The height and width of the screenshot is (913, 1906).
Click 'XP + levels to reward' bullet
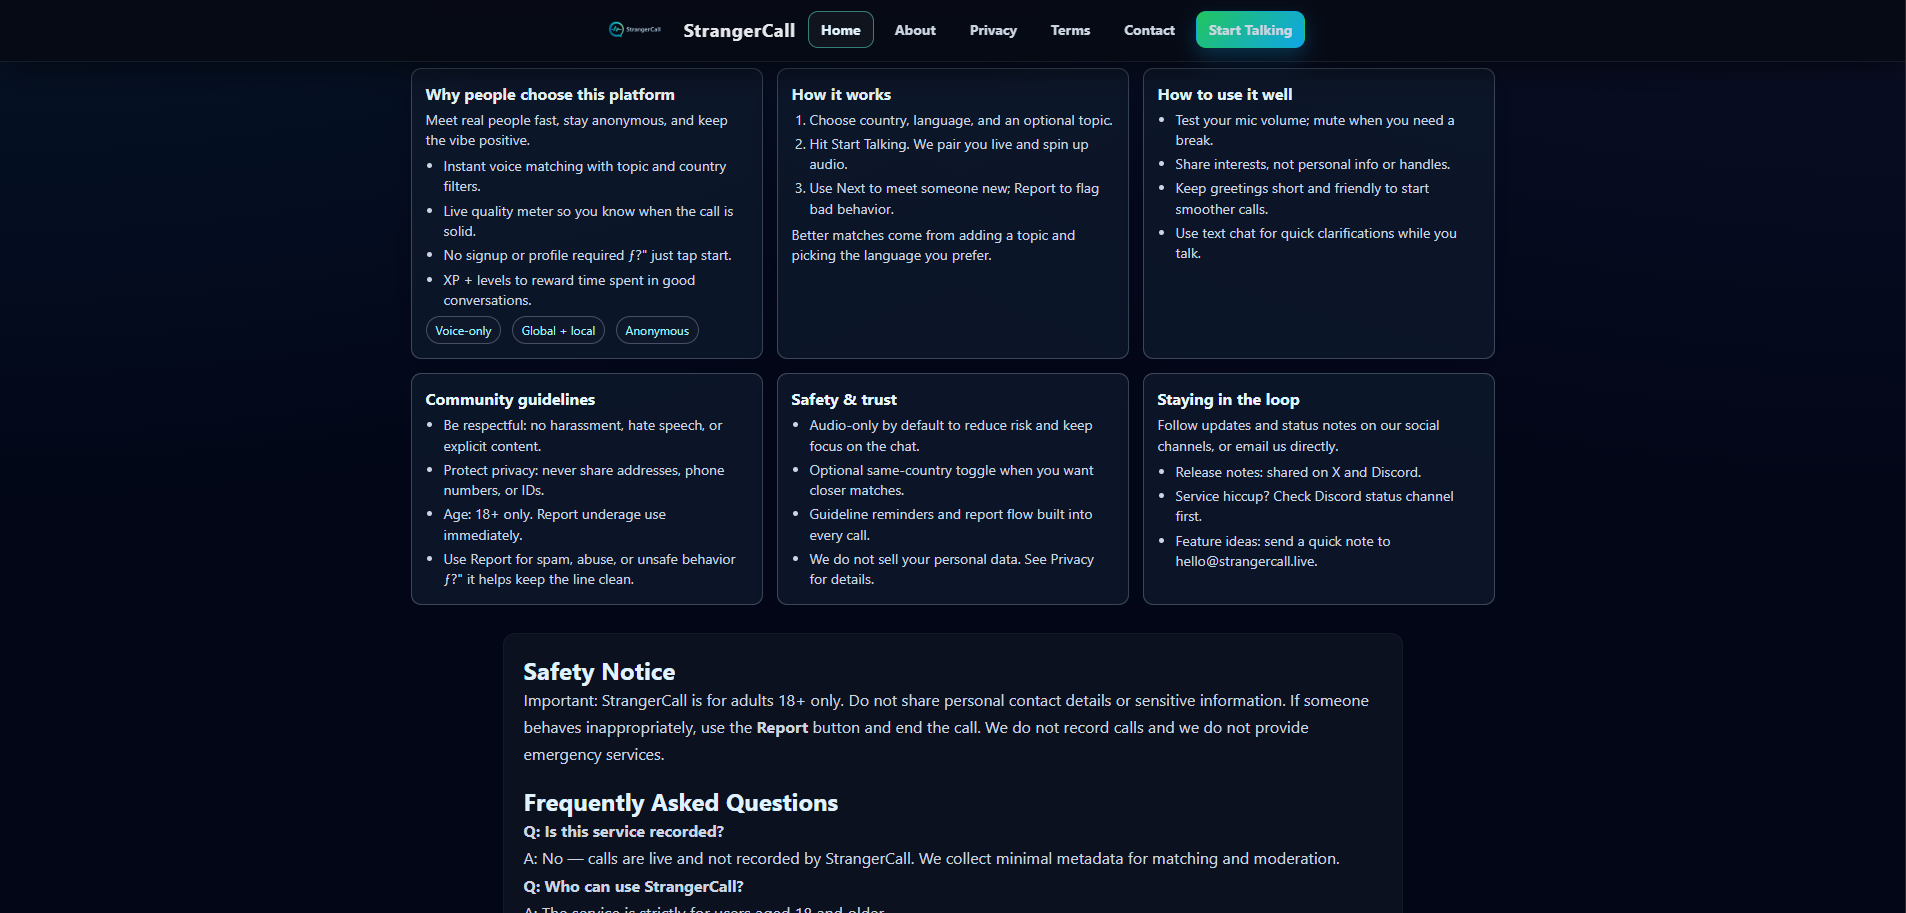pyautogui.click(x=569, y=290)
